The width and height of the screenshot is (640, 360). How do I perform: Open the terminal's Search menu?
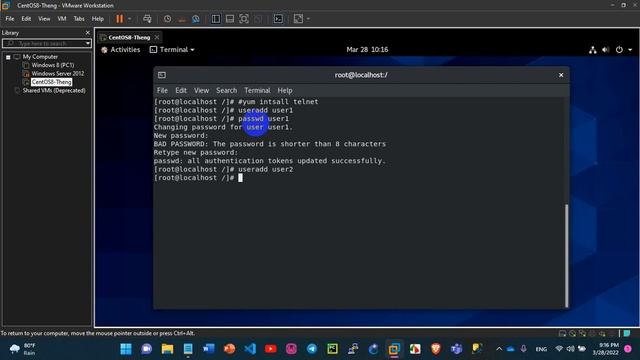coord(227,91)
